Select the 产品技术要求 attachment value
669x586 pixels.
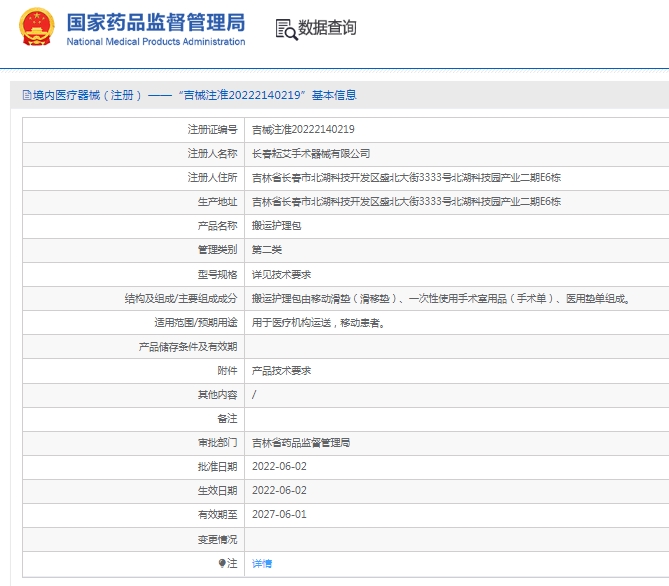(x=282, y=370)
